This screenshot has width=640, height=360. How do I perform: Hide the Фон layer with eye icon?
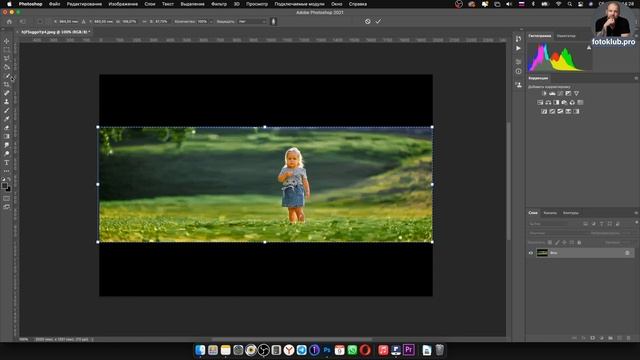[531, 253]
